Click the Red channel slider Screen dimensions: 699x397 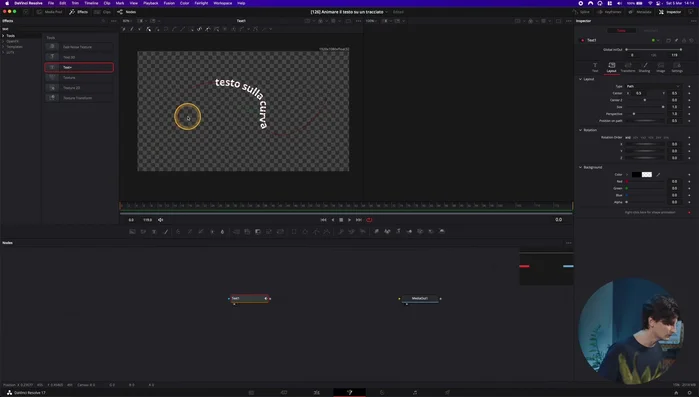[645, 181]
